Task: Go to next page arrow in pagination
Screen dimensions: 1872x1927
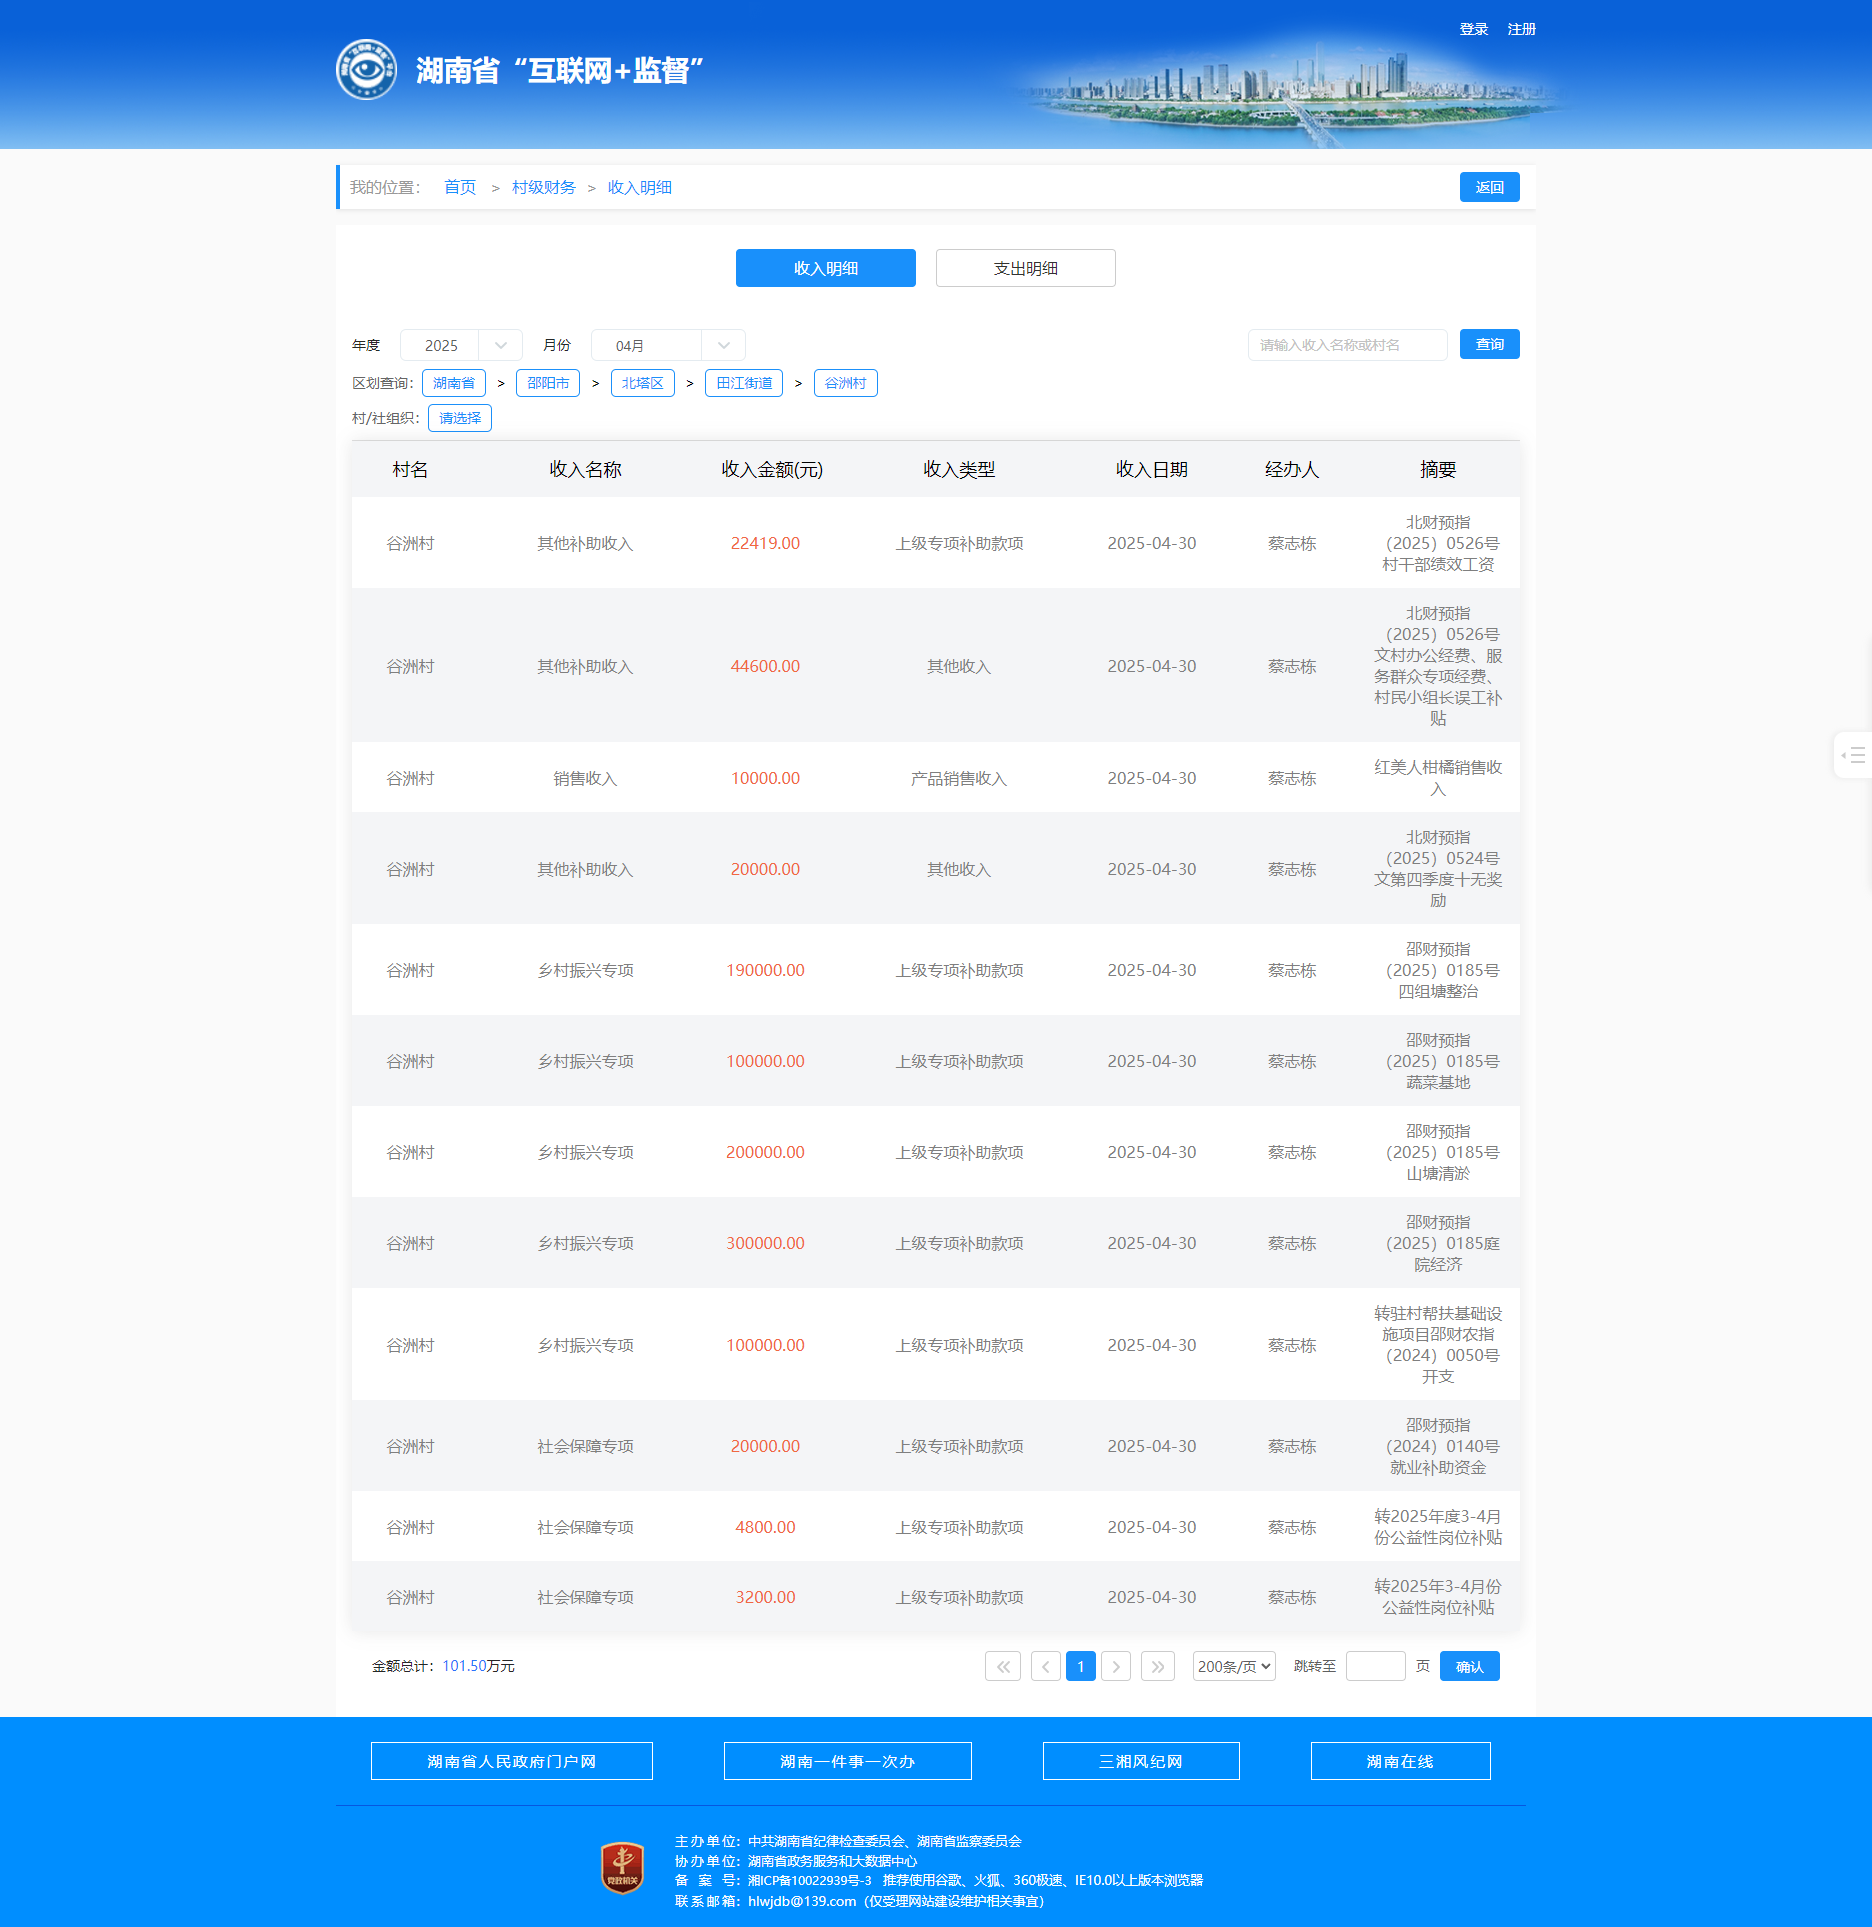Action: coord(1116,1666)
